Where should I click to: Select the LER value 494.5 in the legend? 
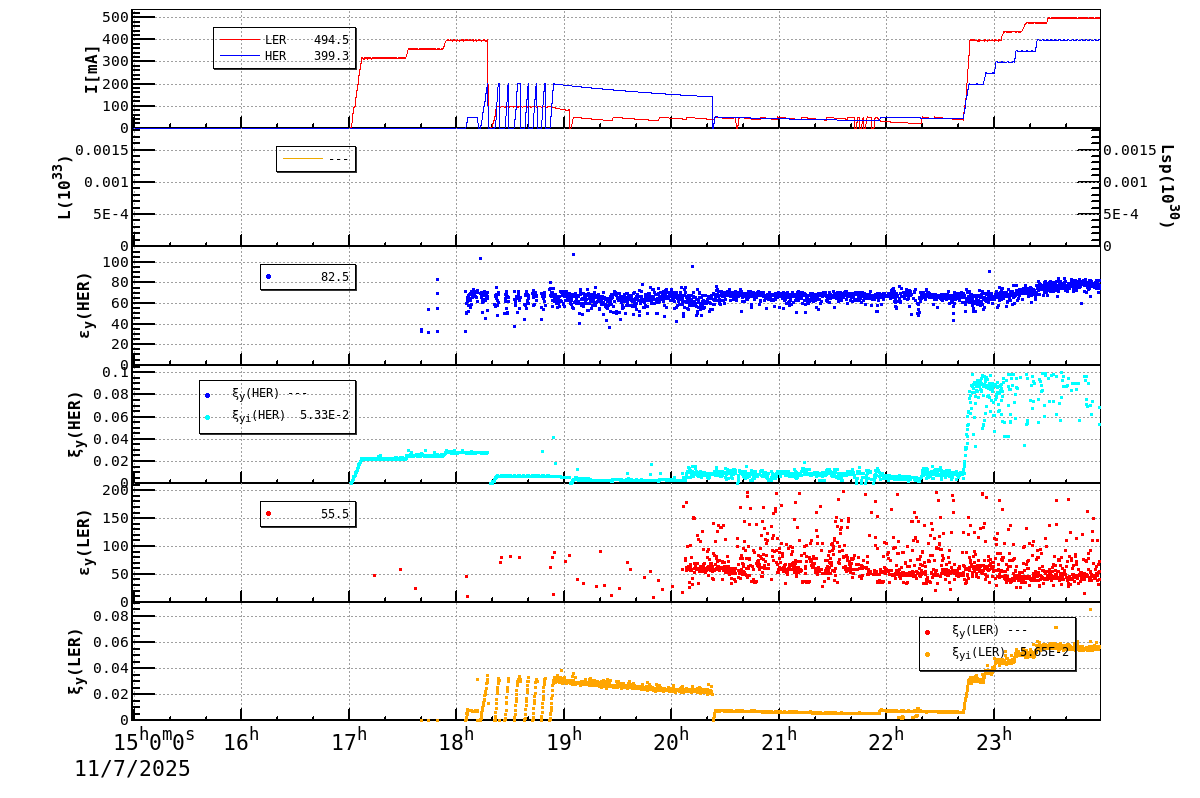coord(331,40)
